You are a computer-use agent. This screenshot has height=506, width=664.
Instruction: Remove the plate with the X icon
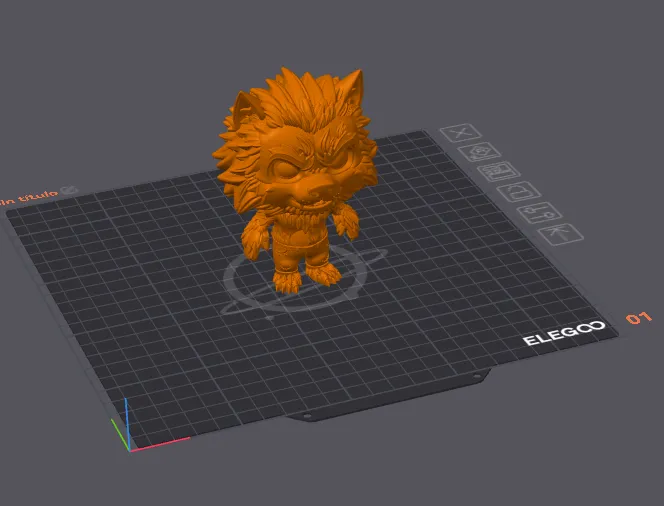[x=461, y=133]
